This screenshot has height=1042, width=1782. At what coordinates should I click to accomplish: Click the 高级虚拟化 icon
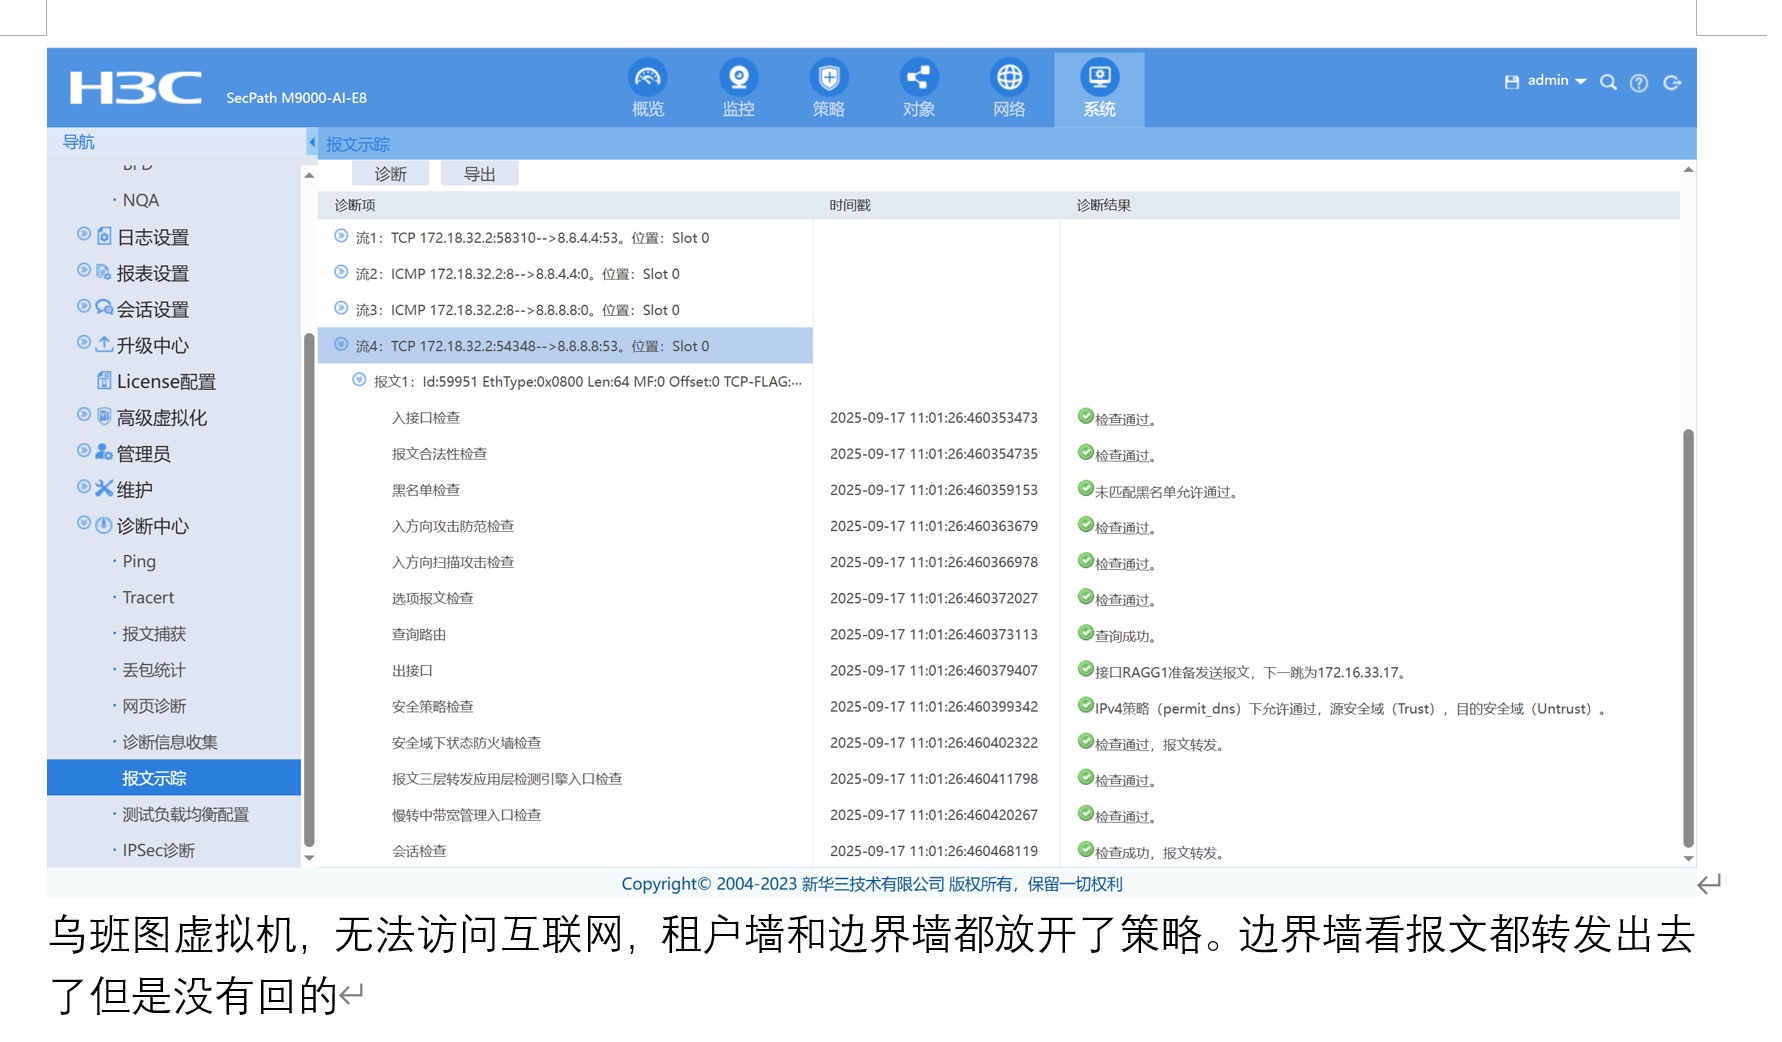pyautogui.click(x=104, y=416)
